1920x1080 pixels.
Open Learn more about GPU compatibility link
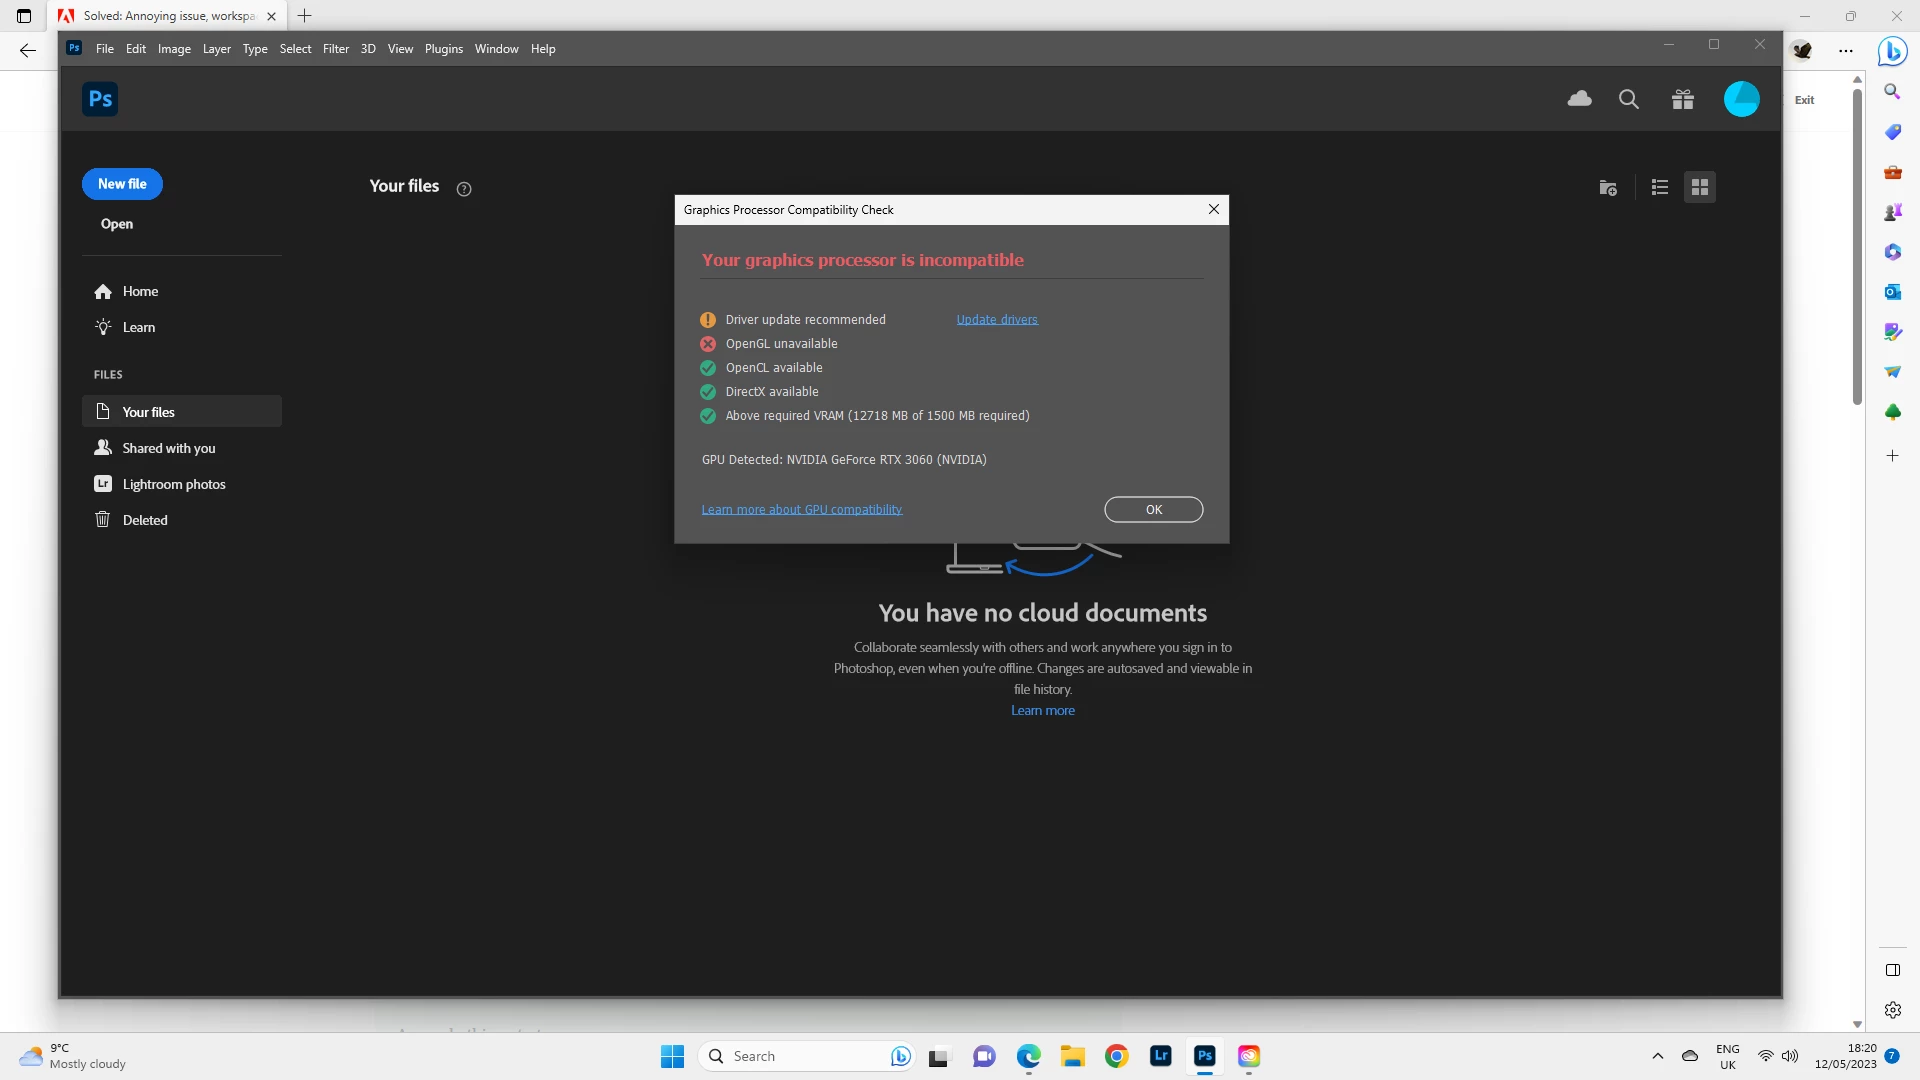(801, 510)
